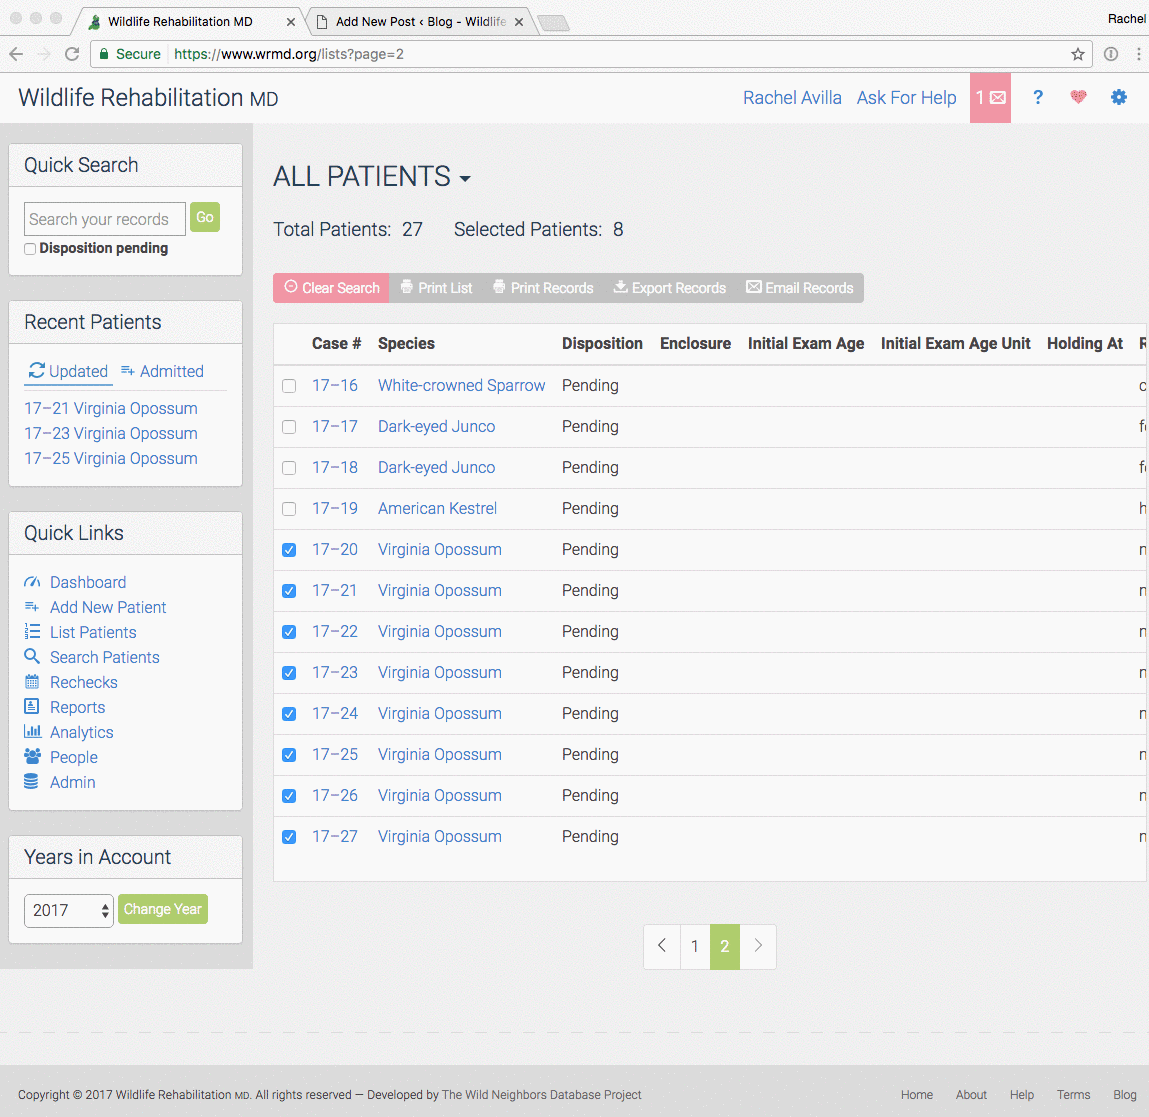Click the browser back arrow
The width and height of the screenshot is (1149, 1117).
coord(16,54)
